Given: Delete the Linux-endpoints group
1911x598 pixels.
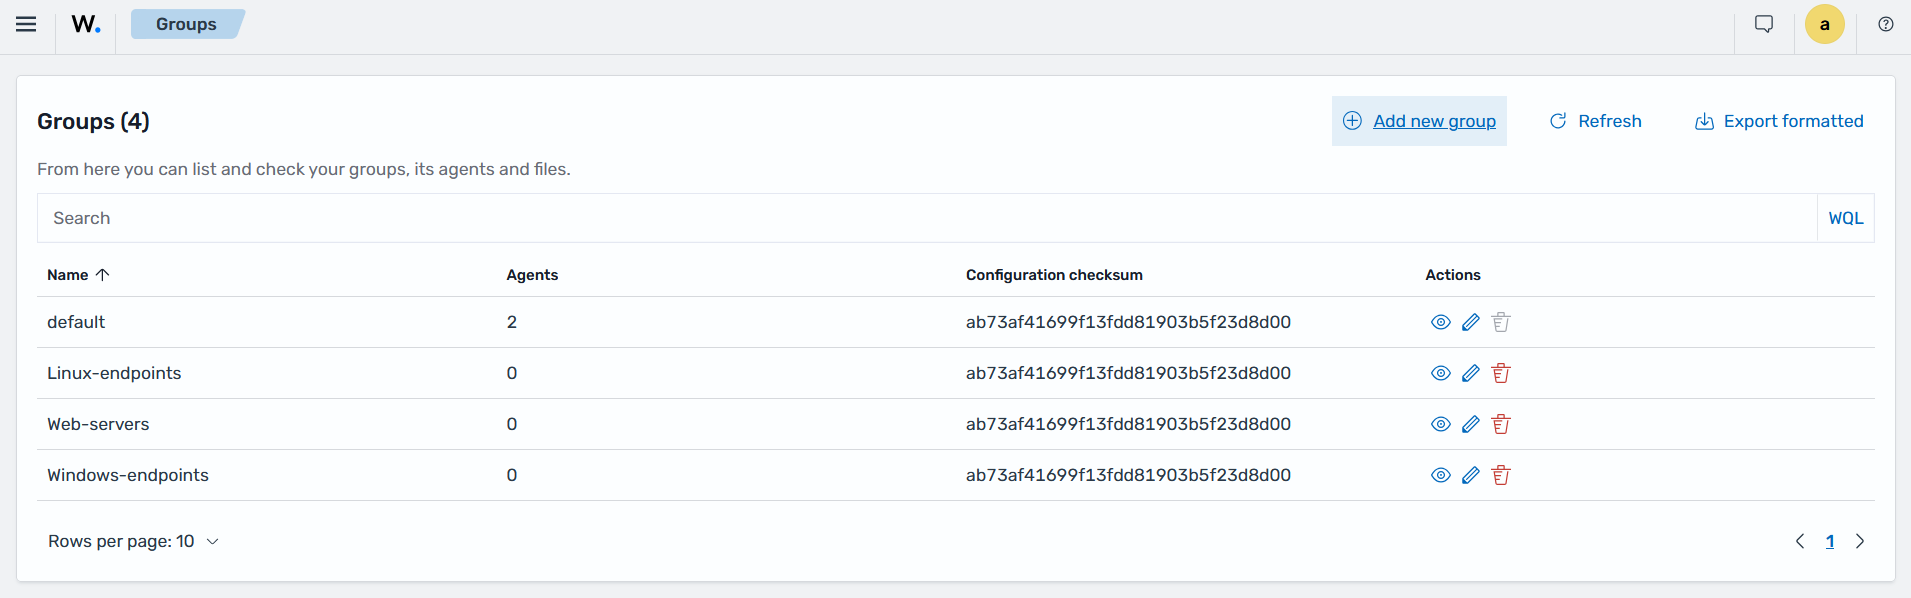Looking at the screenshot, I should point(1501,373).
